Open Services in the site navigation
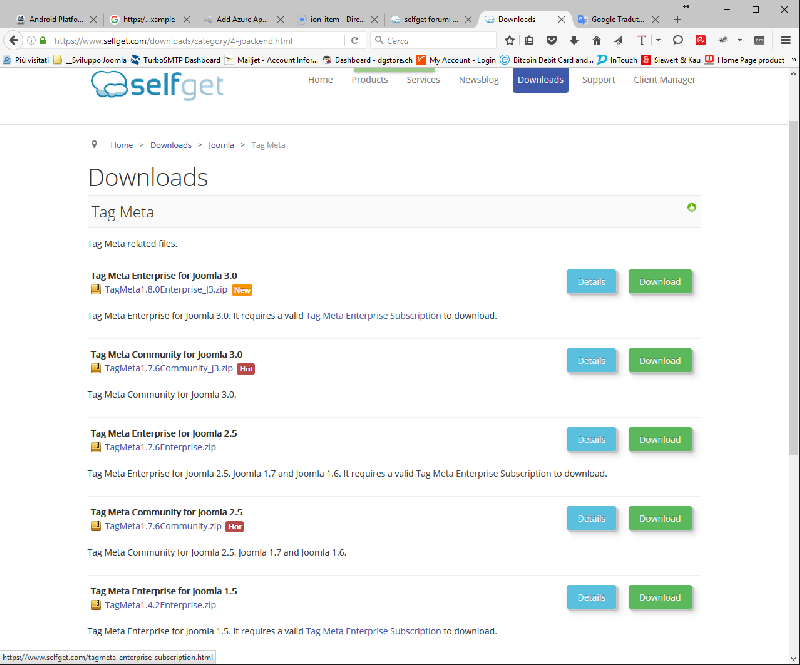Image resolution: width=800 pixels, height=665 pixels. [x=423, y=80]
